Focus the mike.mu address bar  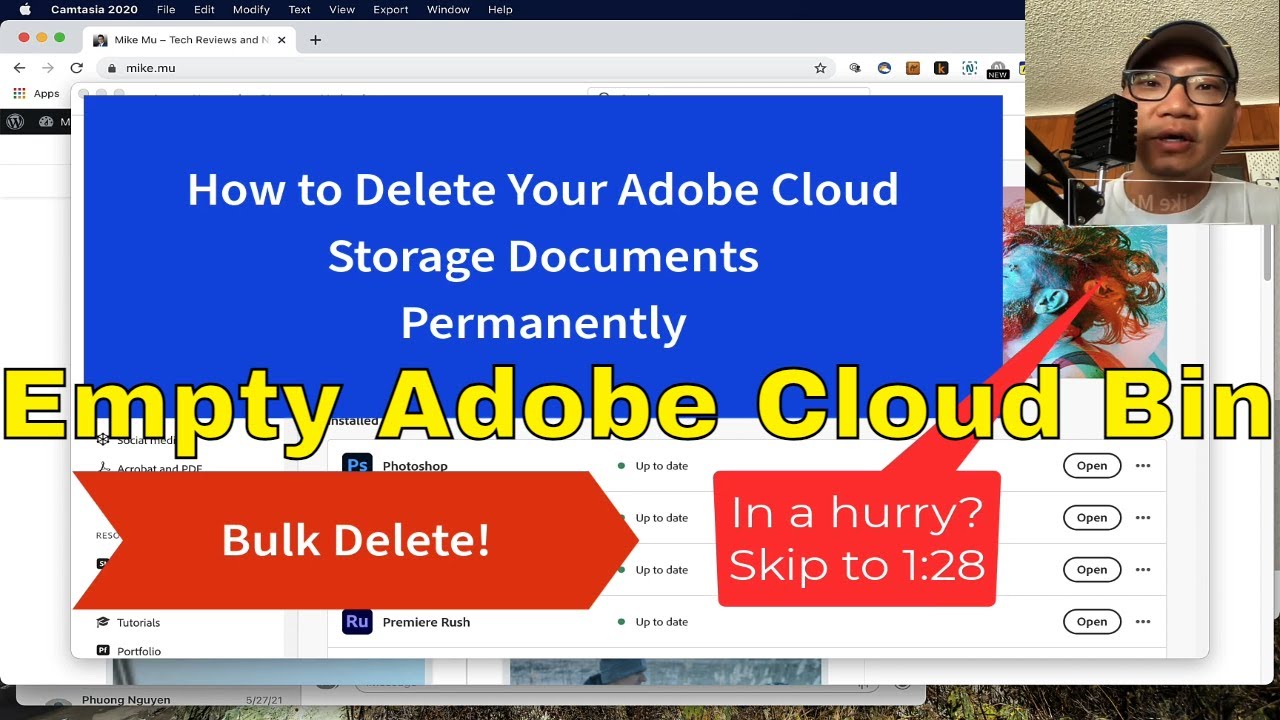465,68
